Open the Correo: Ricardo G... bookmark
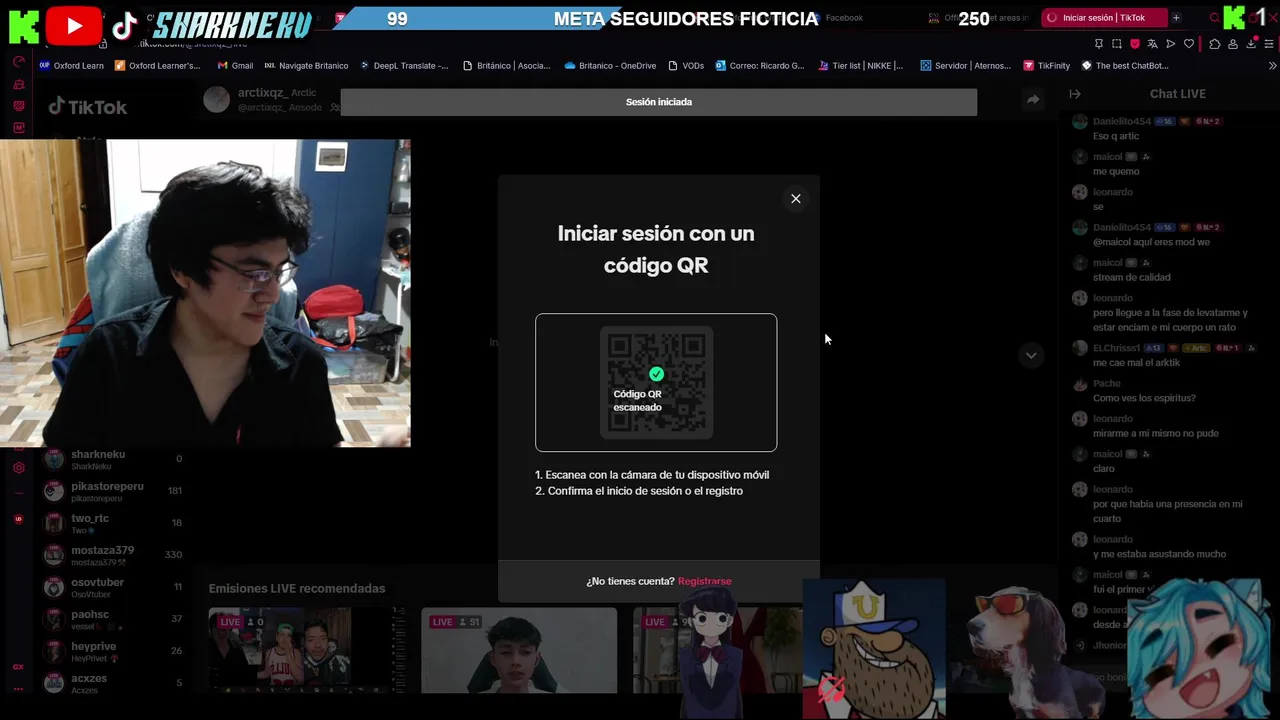 click(x=758, y=66)
